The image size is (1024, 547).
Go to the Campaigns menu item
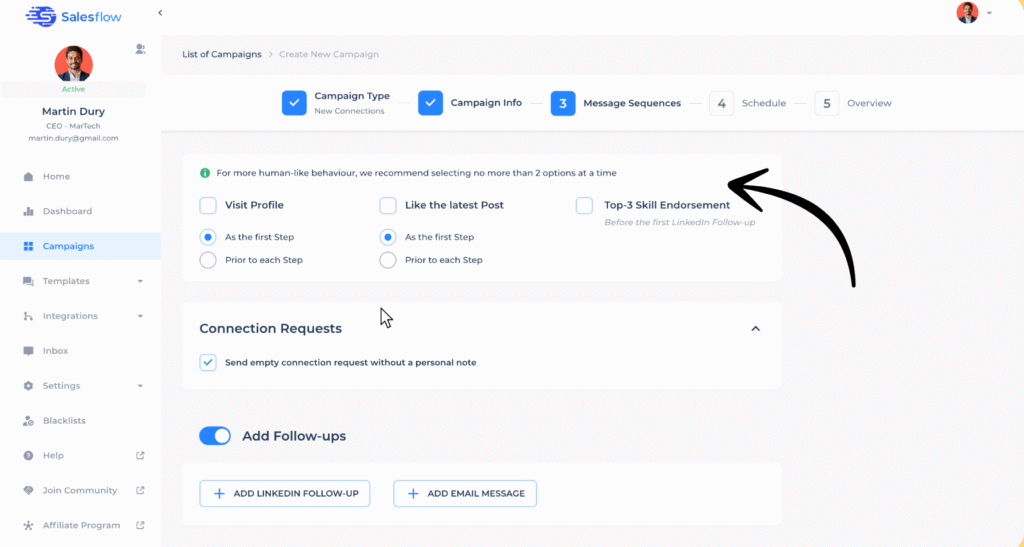[x=68, y=247]
